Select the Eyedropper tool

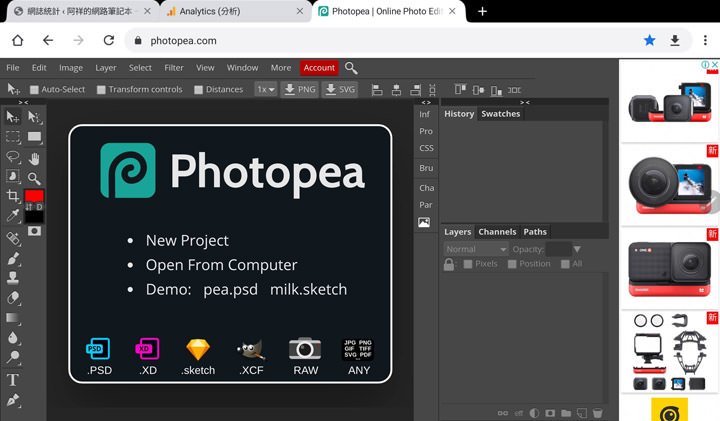[12, 216]
